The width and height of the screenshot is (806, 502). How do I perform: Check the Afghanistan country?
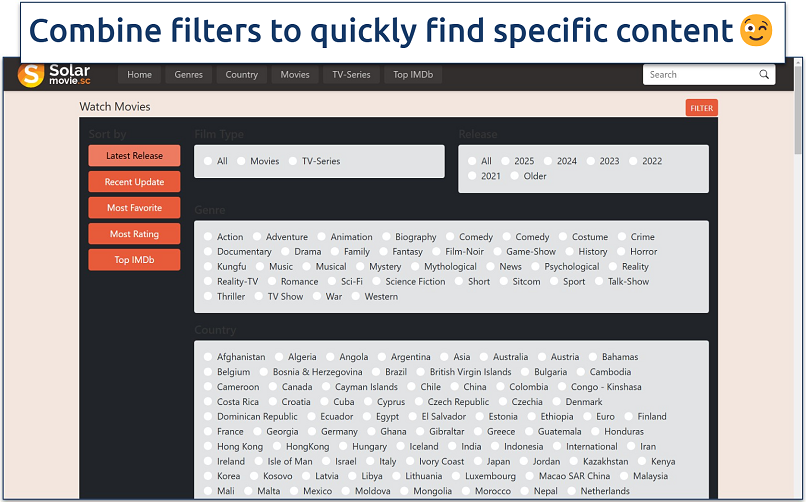click(x=208, y=357)
